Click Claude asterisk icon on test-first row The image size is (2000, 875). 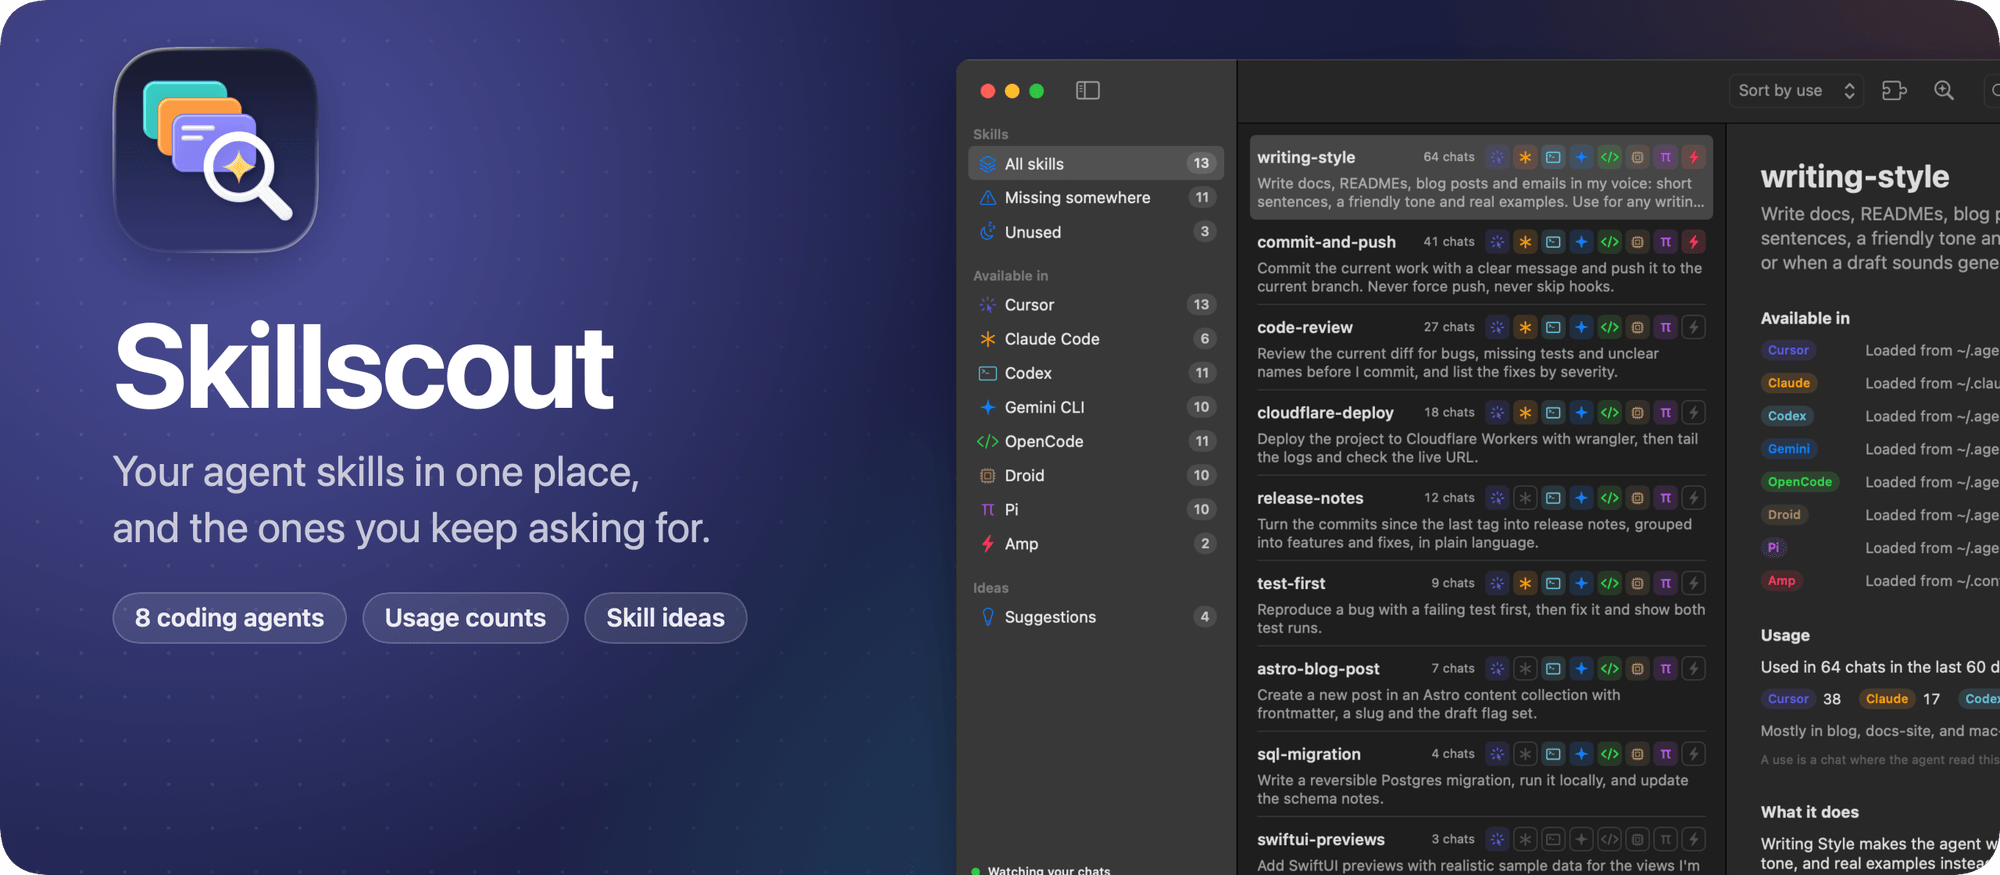coord(1525,583)
